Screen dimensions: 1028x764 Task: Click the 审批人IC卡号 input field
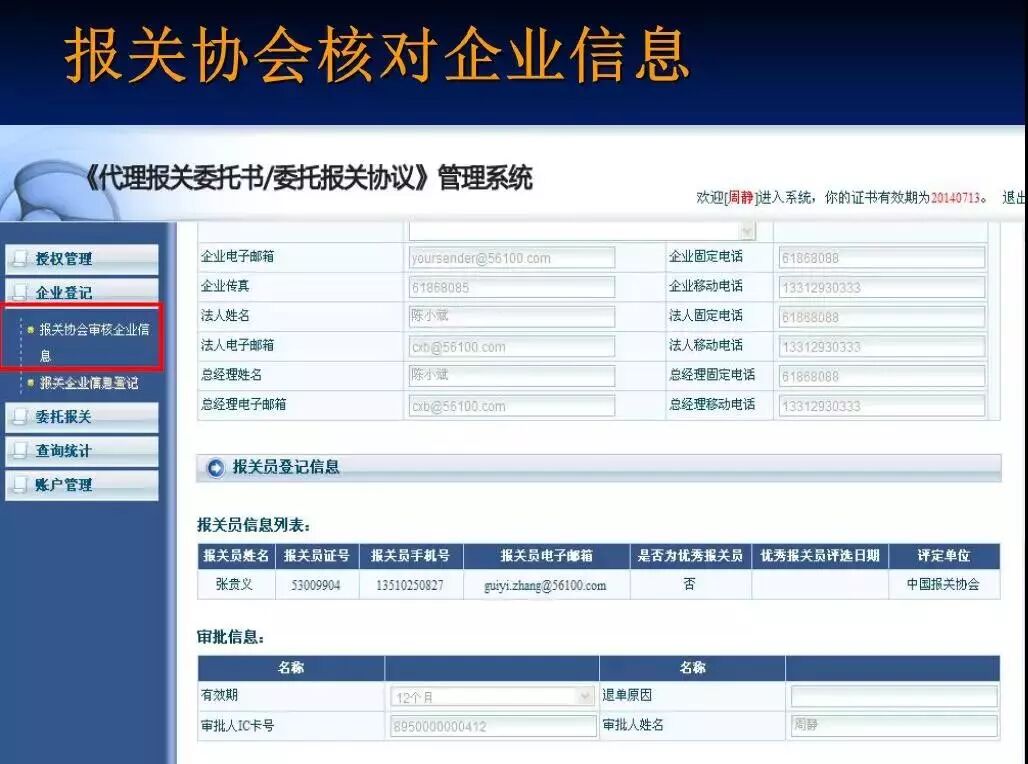494,726
